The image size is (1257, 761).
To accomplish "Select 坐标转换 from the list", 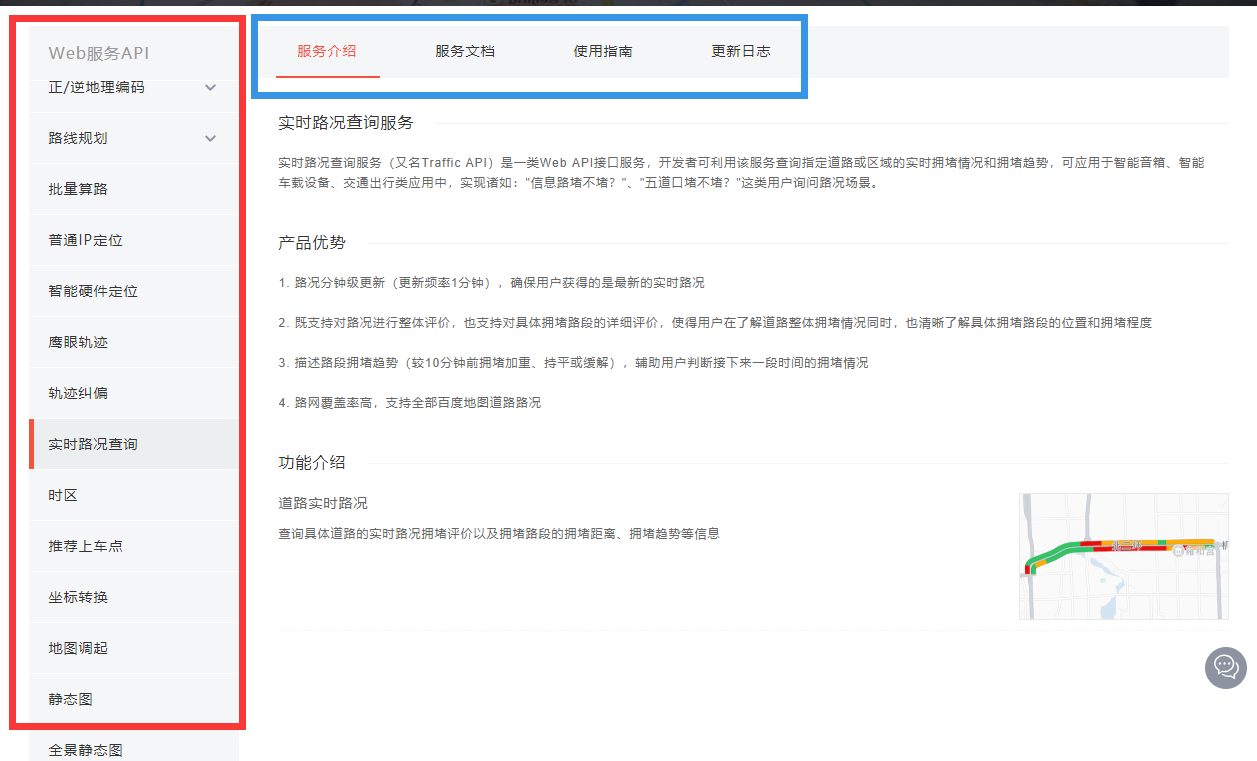I will [x=77, y=596].
